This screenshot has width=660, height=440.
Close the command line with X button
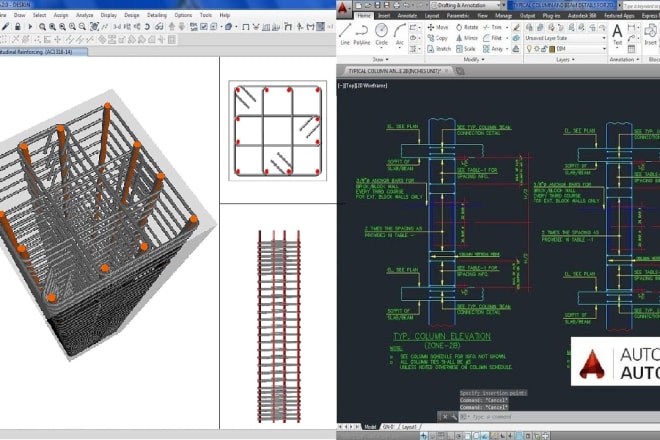445,417
